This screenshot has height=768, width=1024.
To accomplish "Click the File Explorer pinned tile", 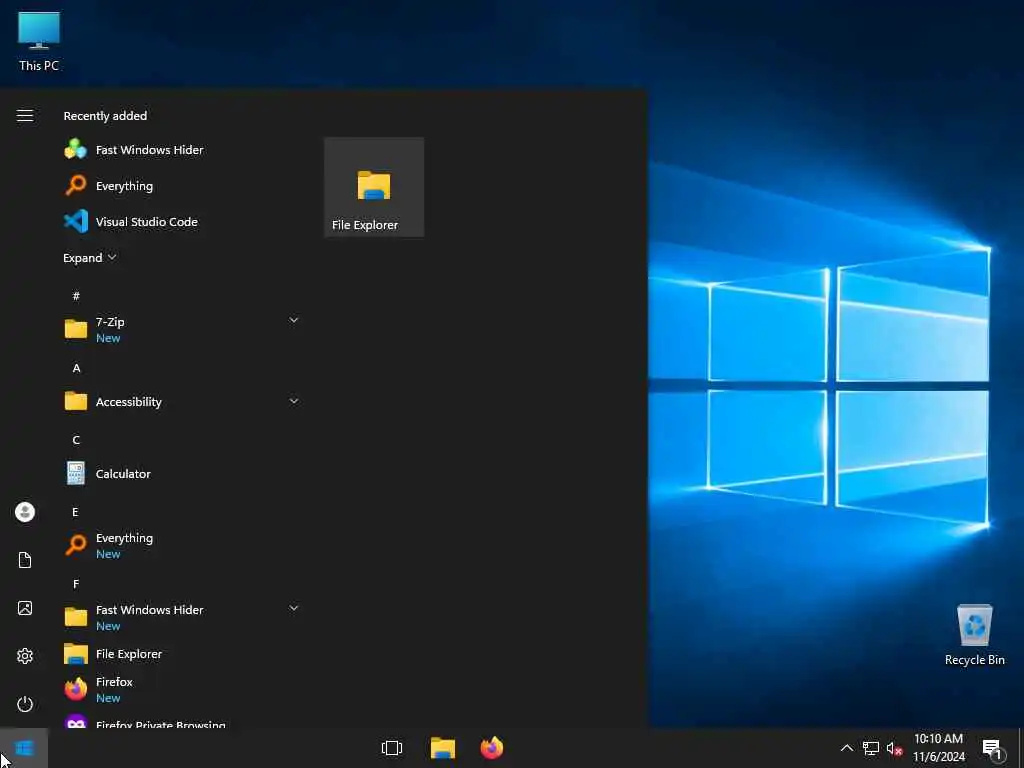I will 374,187.
